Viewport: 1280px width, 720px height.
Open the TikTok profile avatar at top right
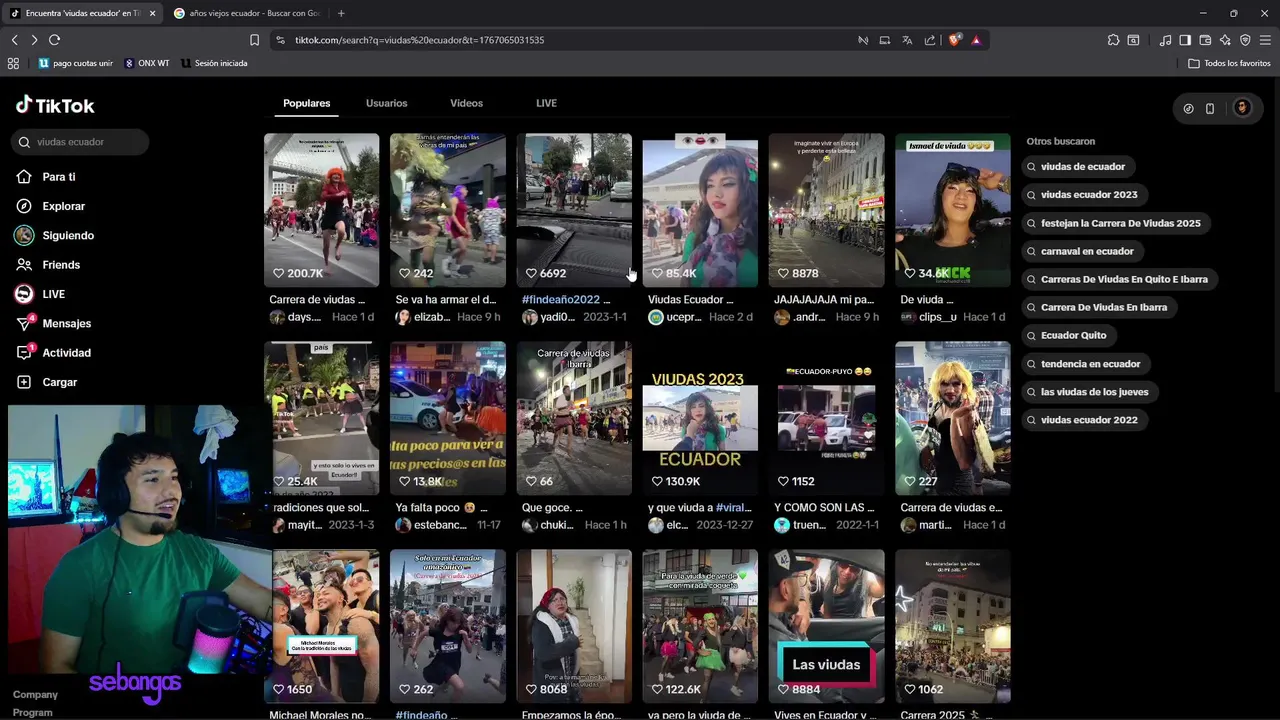pyautogui.click(x=1242, y=108)
